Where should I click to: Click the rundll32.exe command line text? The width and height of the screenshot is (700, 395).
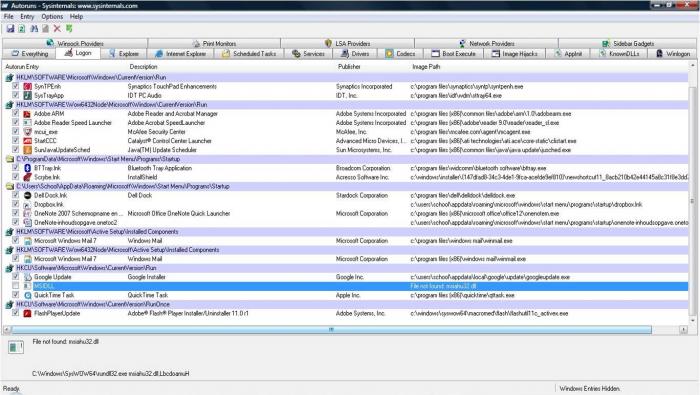coord(110,374)
